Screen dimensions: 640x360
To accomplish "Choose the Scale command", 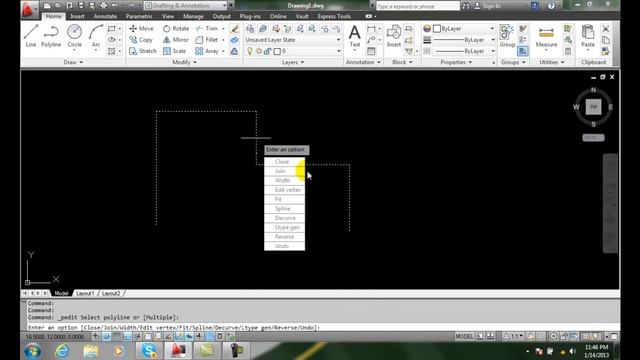I will [174, 51].
